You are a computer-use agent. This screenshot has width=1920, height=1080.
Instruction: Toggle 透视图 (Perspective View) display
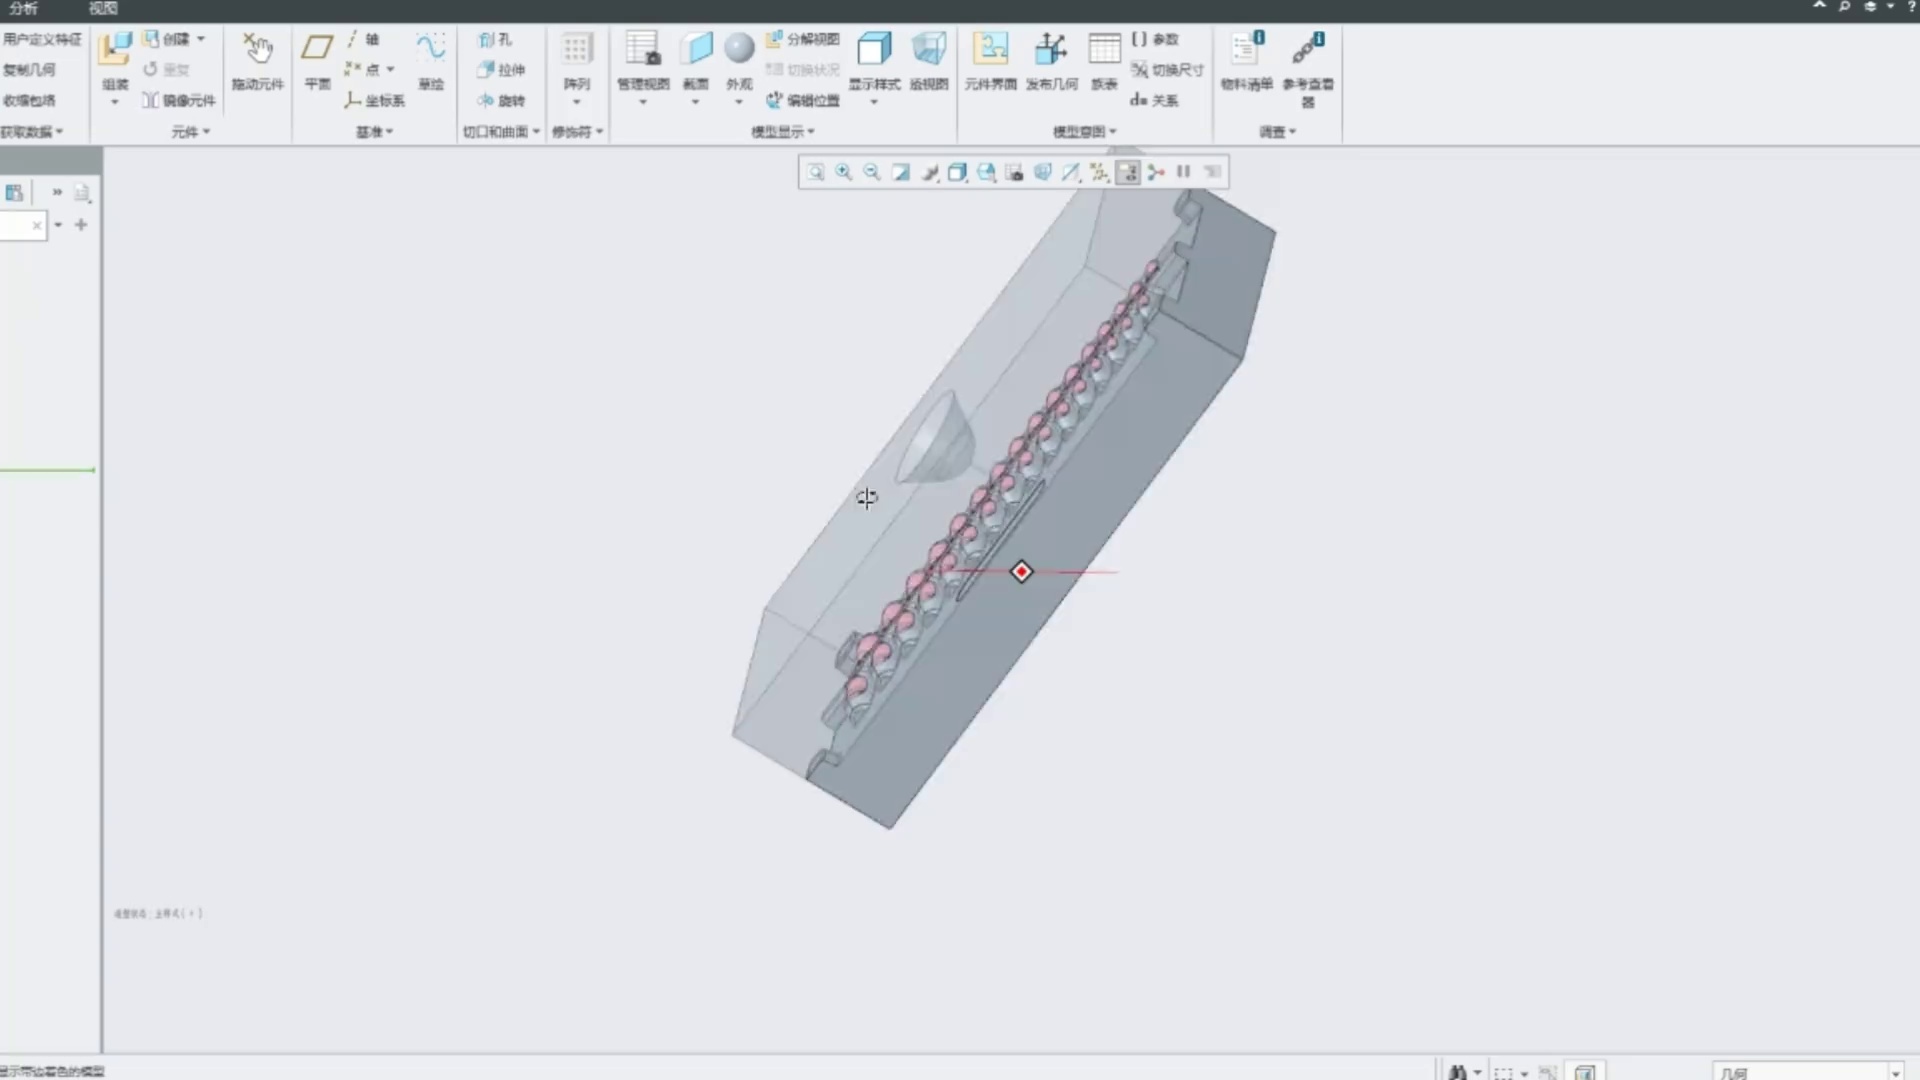(x=928, y=50)
